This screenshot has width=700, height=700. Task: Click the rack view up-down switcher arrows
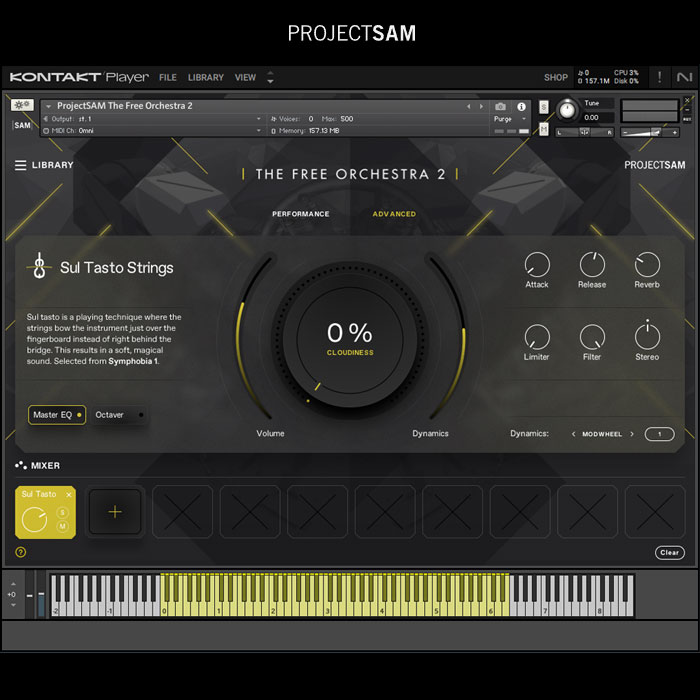pos(270,77)
